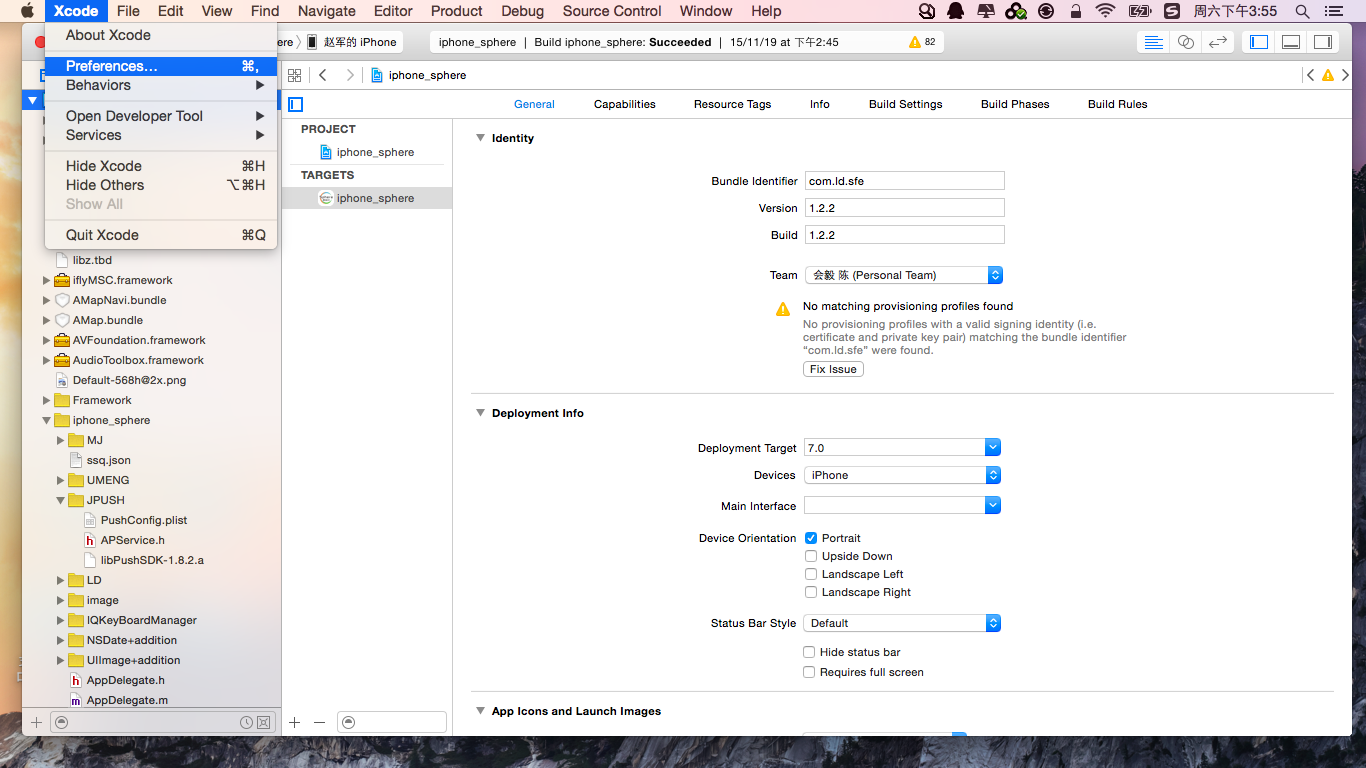Toggle the project and targets list icon
The width and height of the screenshot is (1366, 768).
click(x=295, y=104)
